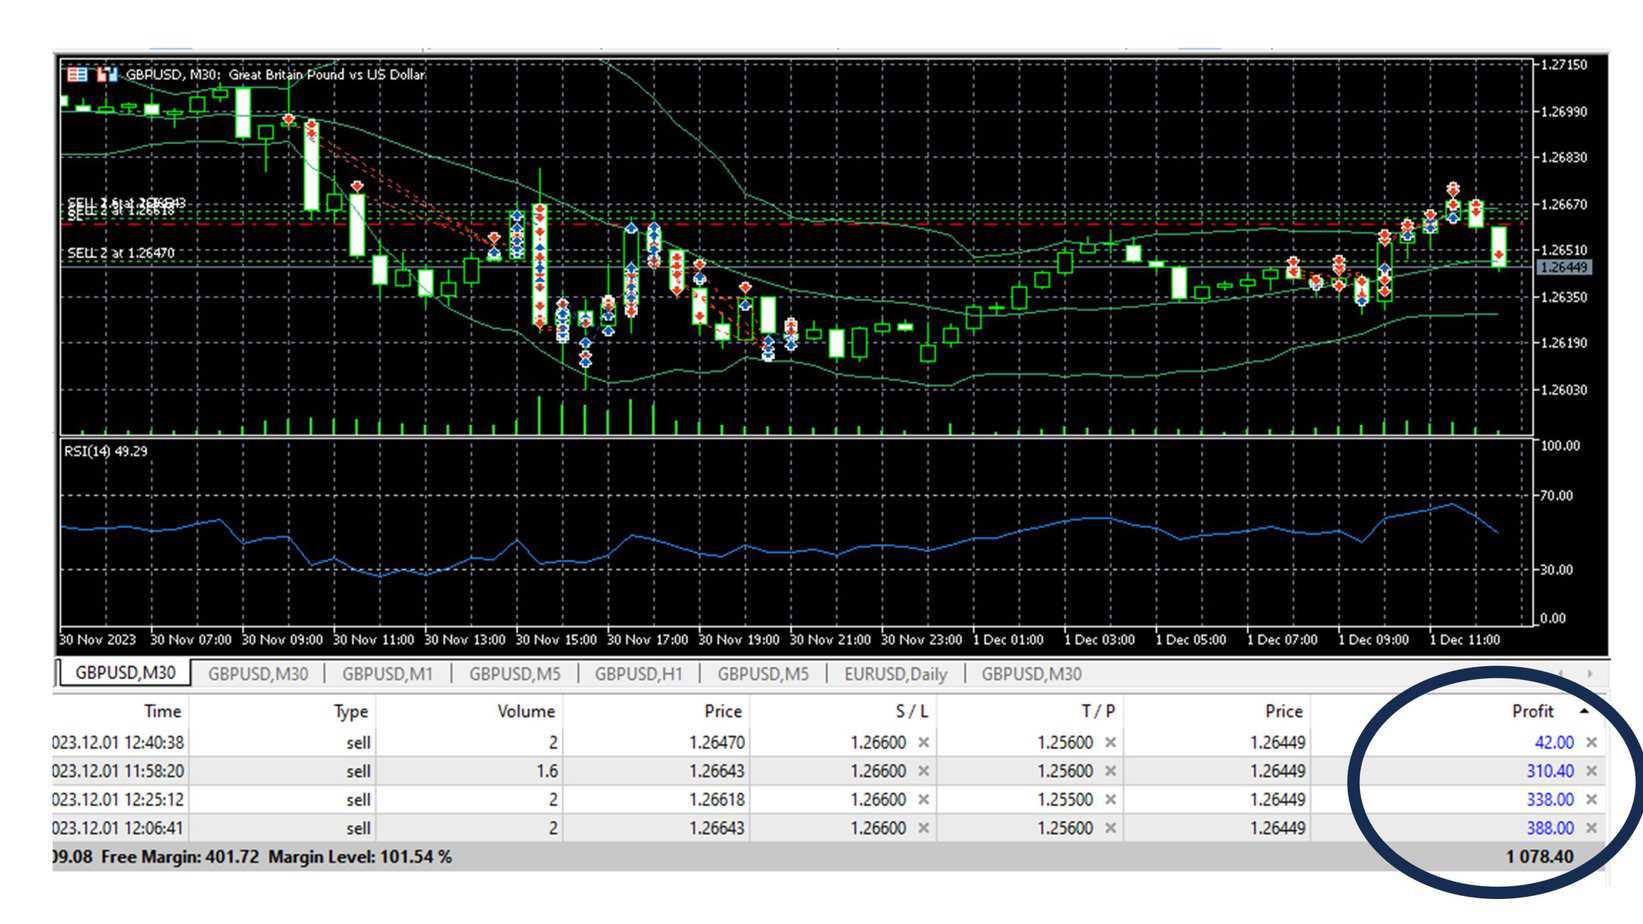
Task: Toggle sort arrow beside Profit column
Action: (1584, 711)
